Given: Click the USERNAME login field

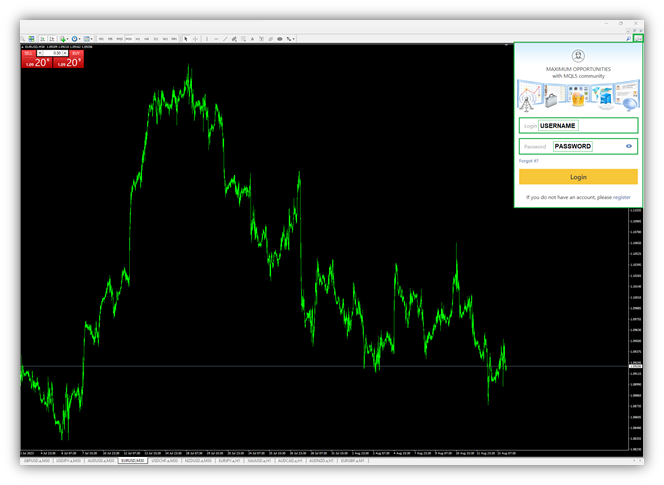Looking at the screenshot, I should pos(578,126).
